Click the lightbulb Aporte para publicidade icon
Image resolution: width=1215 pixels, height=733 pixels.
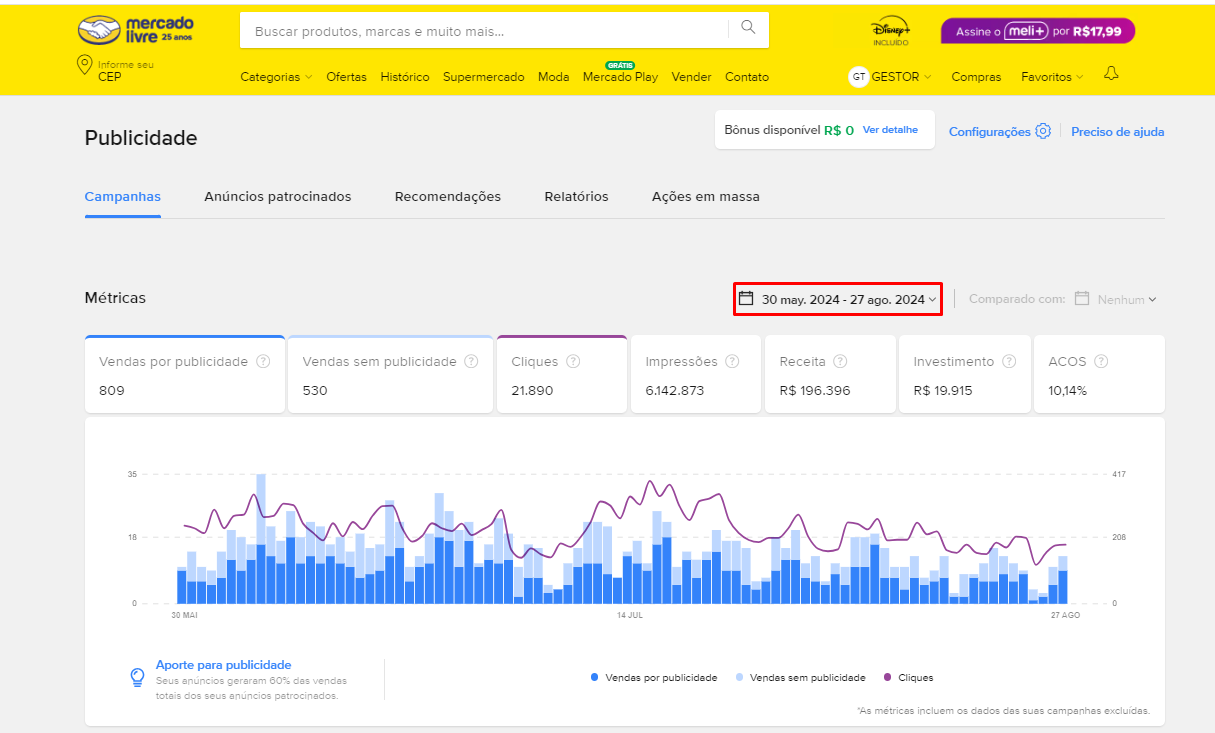pyautogui.click(x=138, y=677)
